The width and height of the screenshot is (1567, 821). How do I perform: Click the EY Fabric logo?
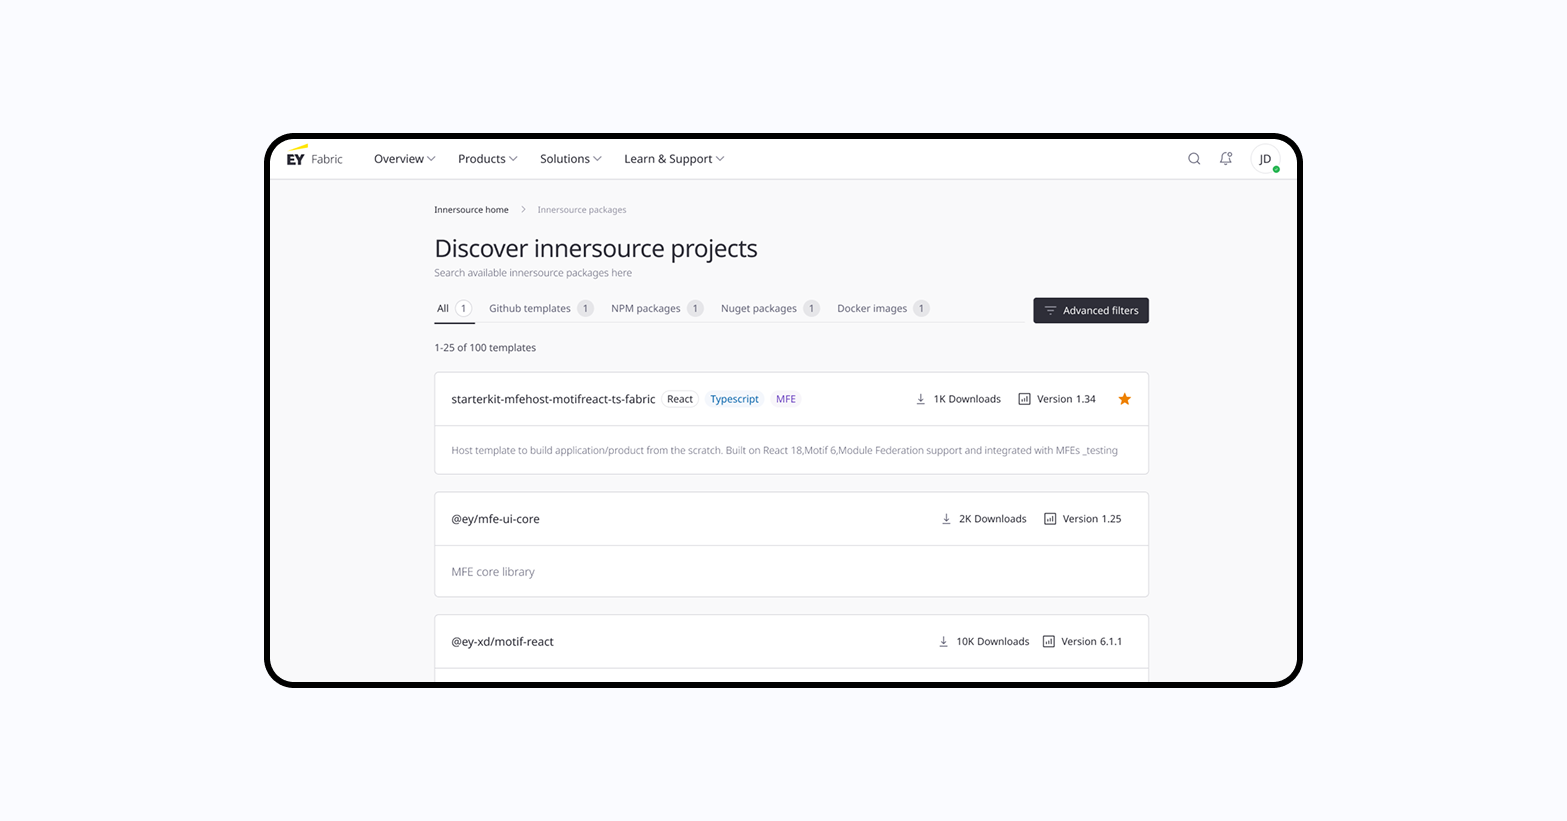click(x=312, y=157)
